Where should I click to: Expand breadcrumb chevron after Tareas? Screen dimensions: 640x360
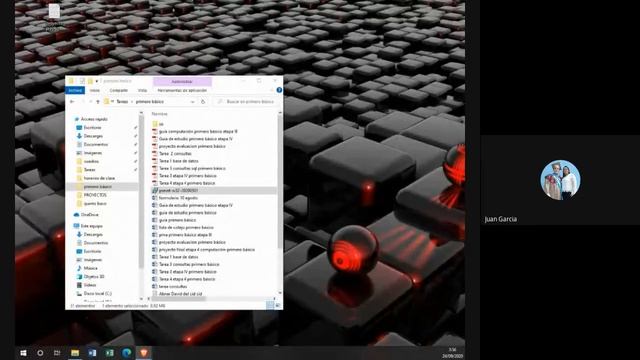pyautogui.click(x=131, y=102)
